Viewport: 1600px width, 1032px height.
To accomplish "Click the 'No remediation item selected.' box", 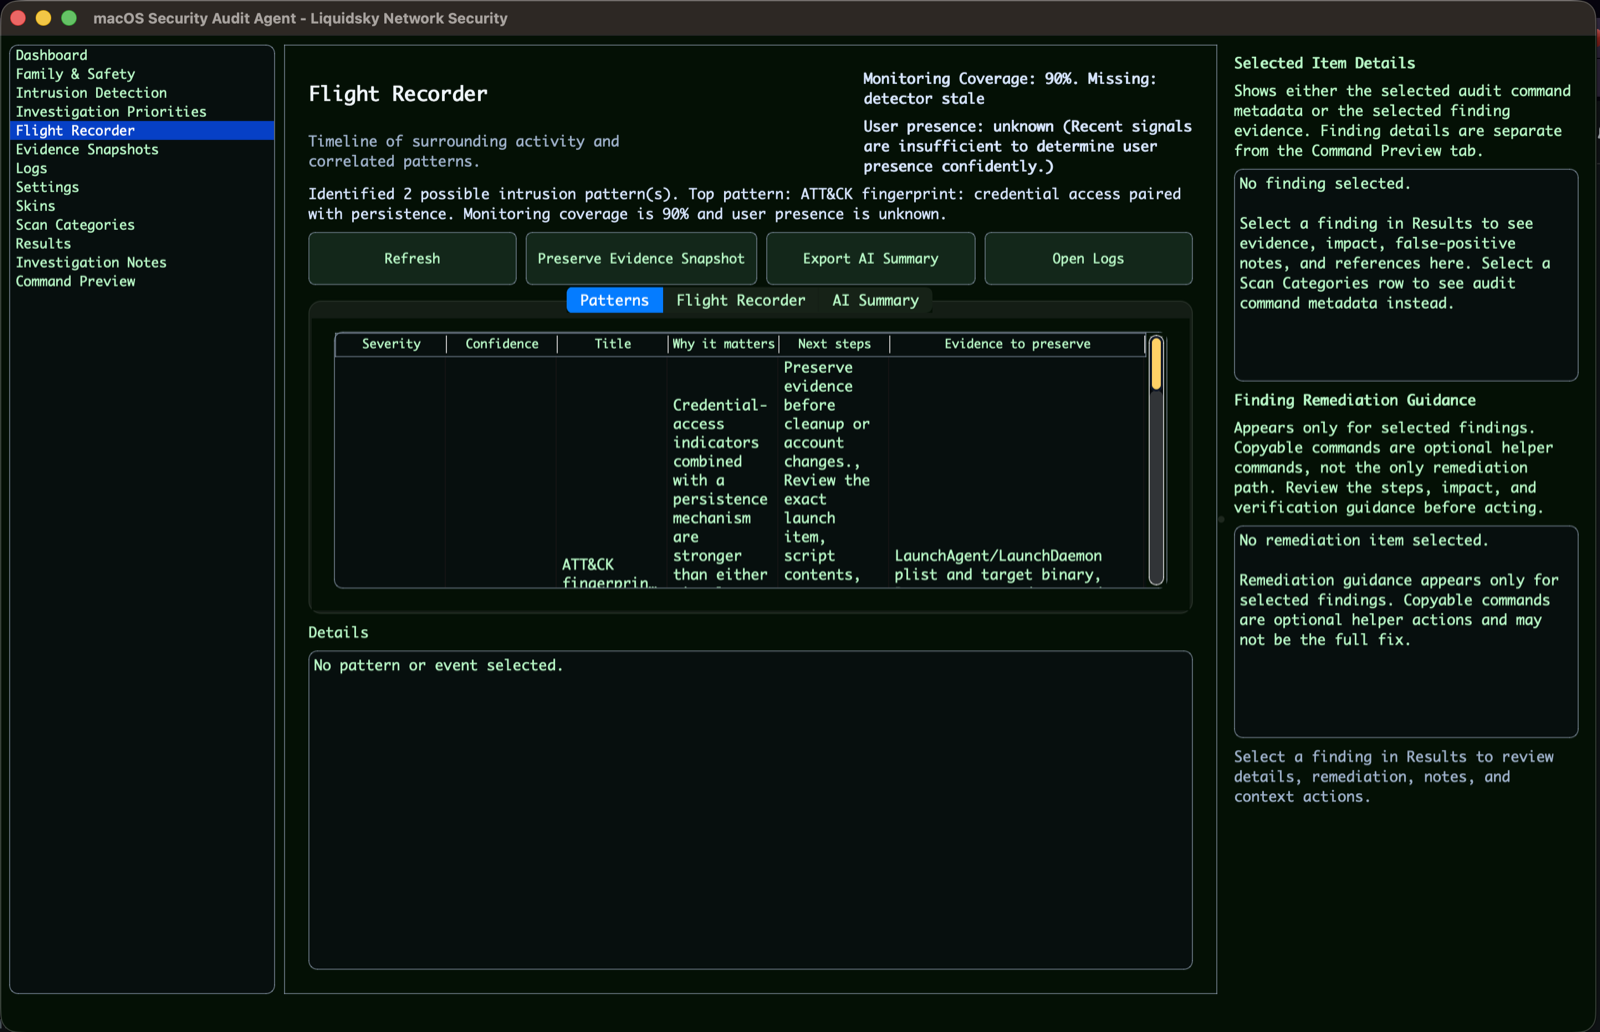I will tap(1406, 632).
